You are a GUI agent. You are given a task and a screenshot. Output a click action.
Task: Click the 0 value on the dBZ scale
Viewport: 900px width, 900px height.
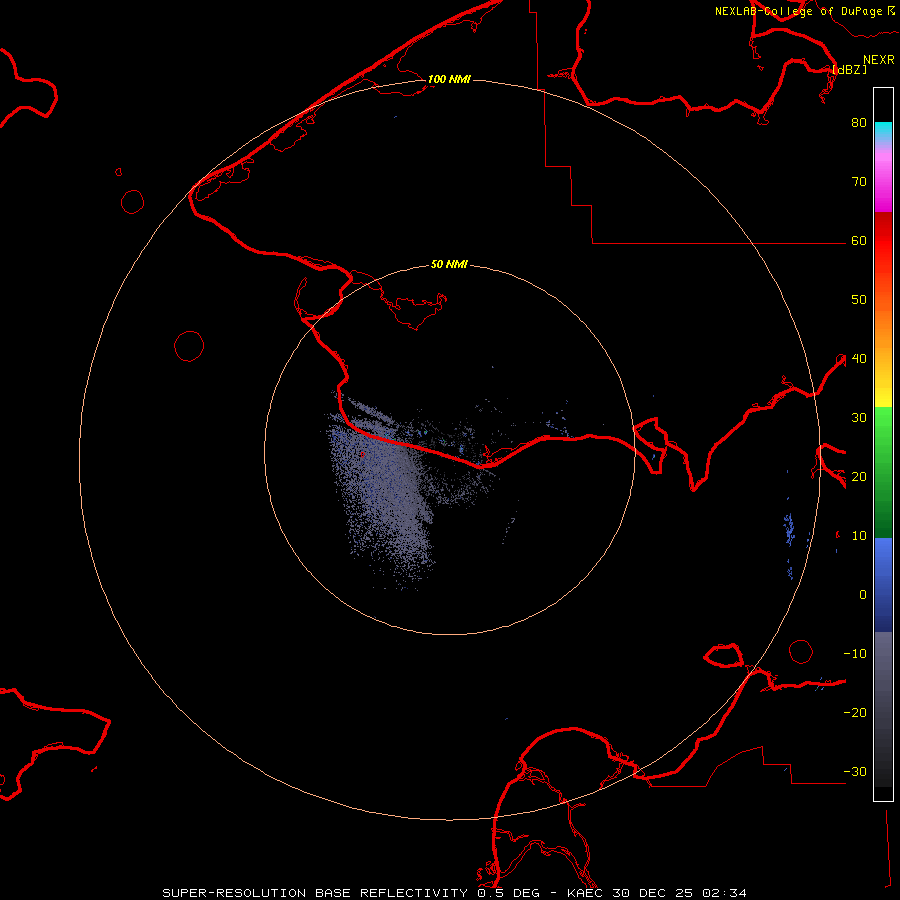pos(863,595)
